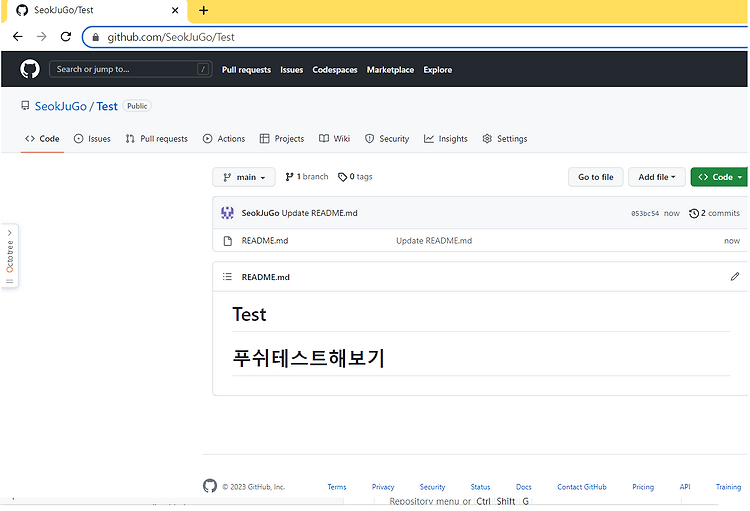Click the GitHub Octocat logo in header
The width and height of the screenshot is (750, 511).
coord(30,69)
